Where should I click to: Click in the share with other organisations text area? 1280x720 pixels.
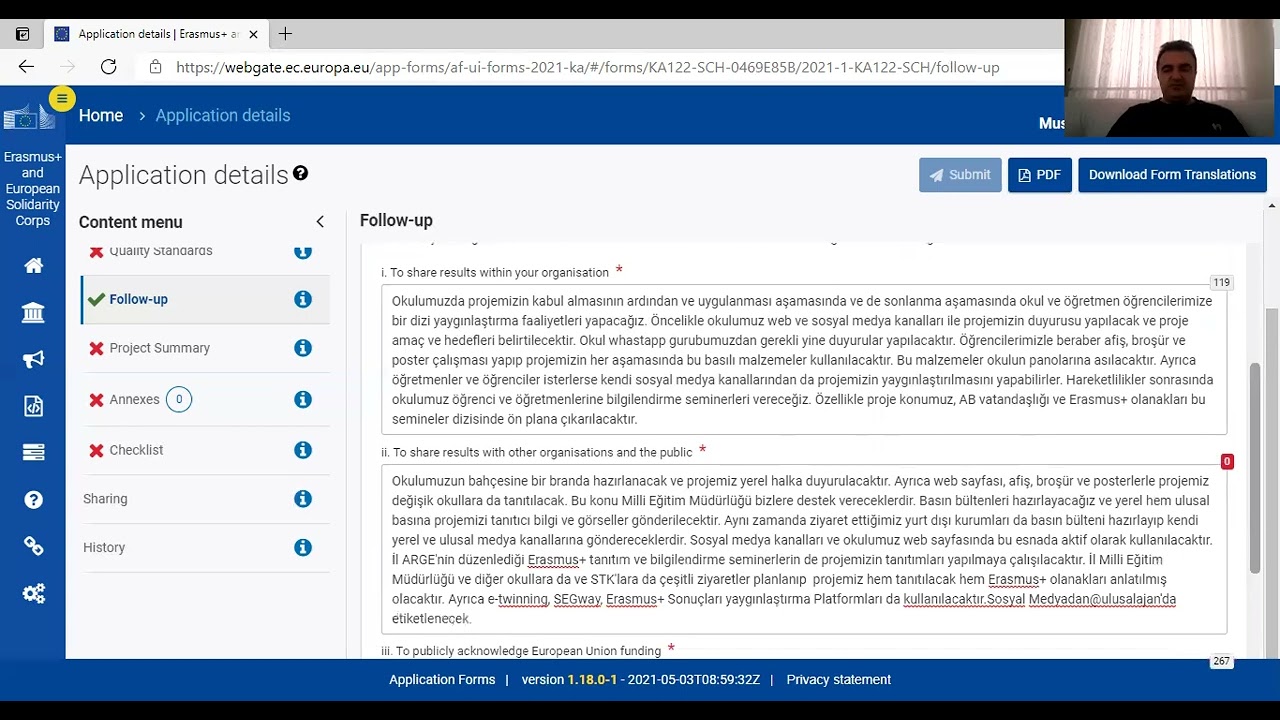click(804, 549)
